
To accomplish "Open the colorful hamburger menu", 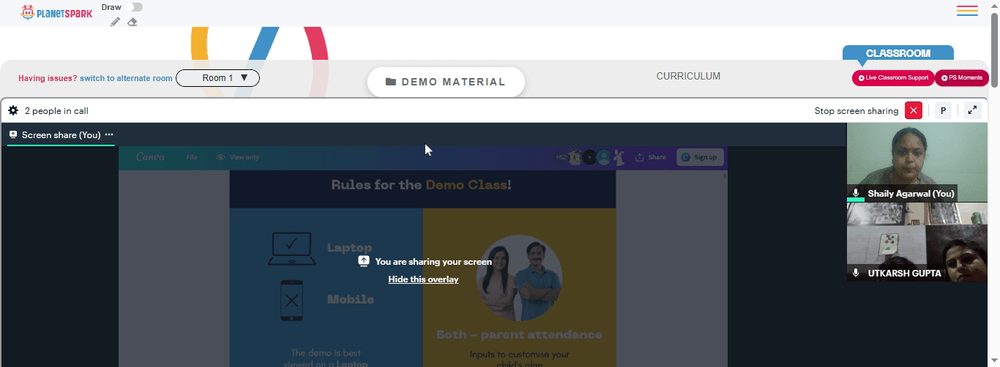I will [x=967, y=11].
